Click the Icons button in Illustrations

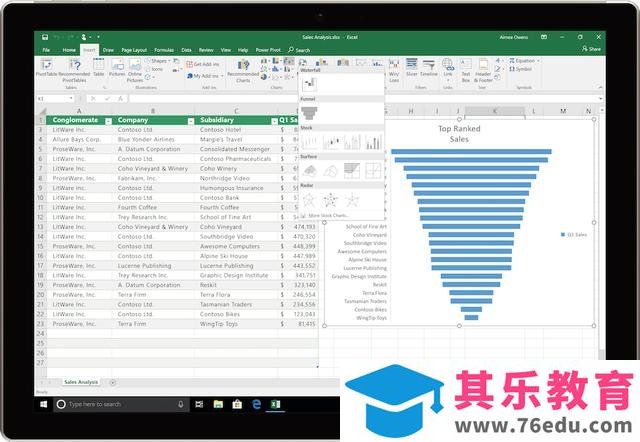154,69
